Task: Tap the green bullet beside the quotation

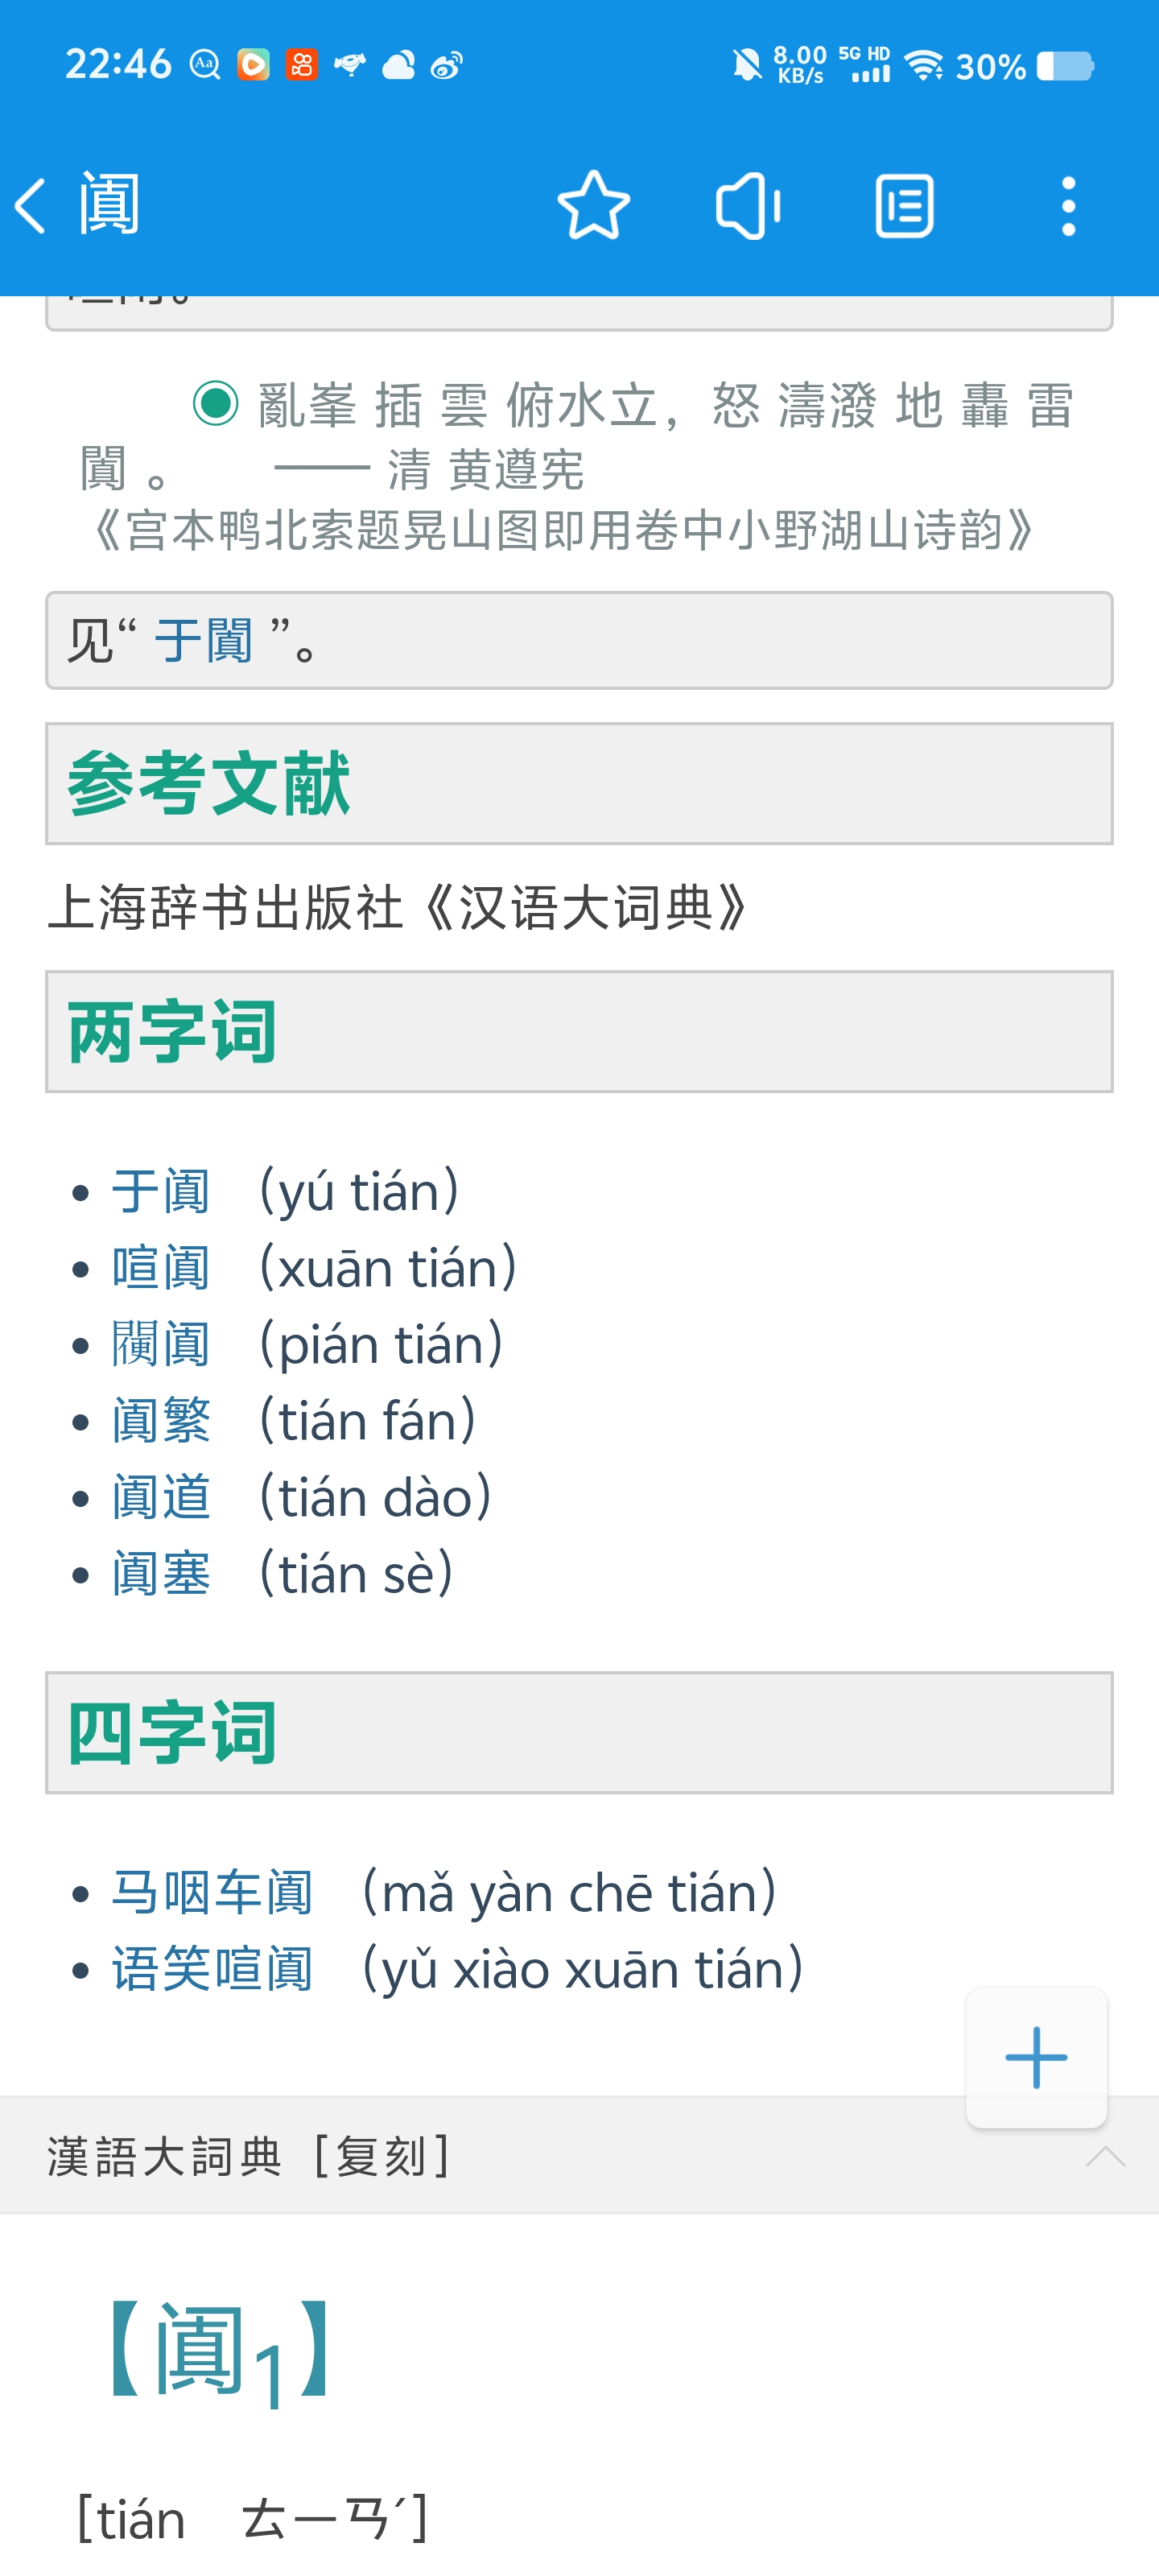Action: click(215, 403)
